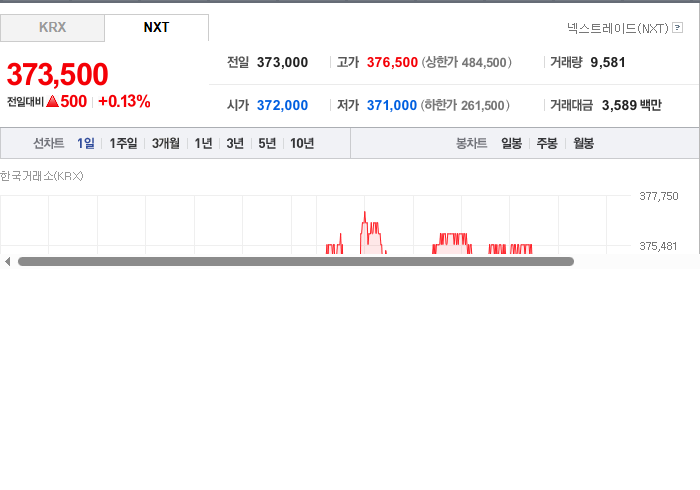This screenshot has height=490, width=700.
Task: Click the horizontal scrollbar left arrow
Action: (8, 262)
